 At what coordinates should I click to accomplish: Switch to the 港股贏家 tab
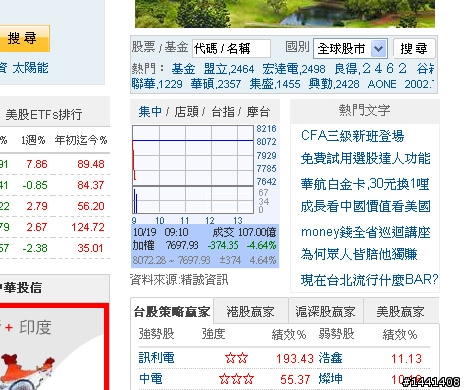[x=250, y=312]
